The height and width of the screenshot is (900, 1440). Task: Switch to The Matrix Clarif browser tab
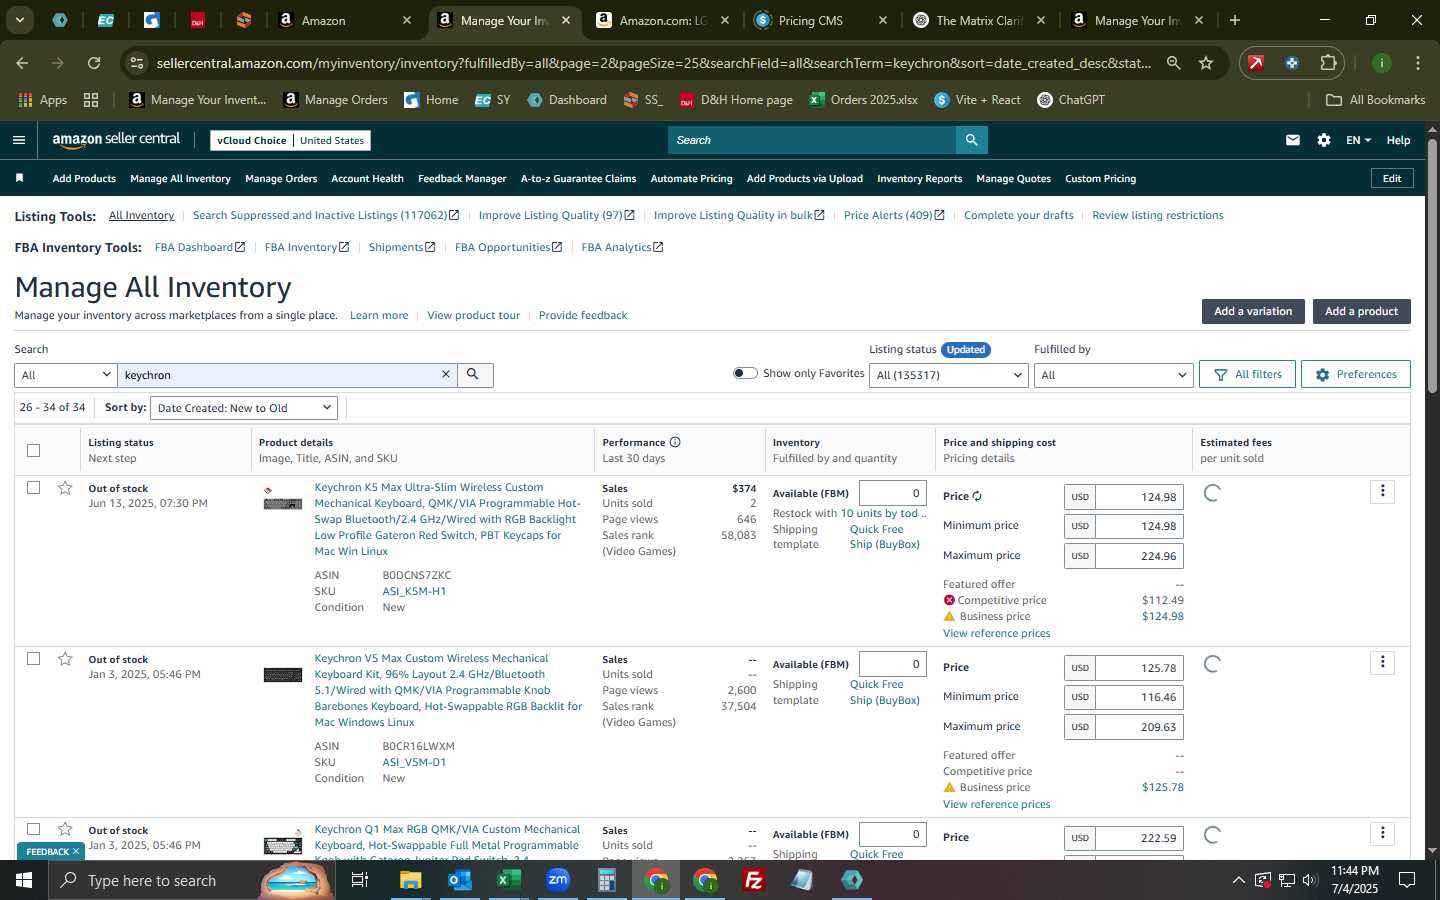pos(979,20)
